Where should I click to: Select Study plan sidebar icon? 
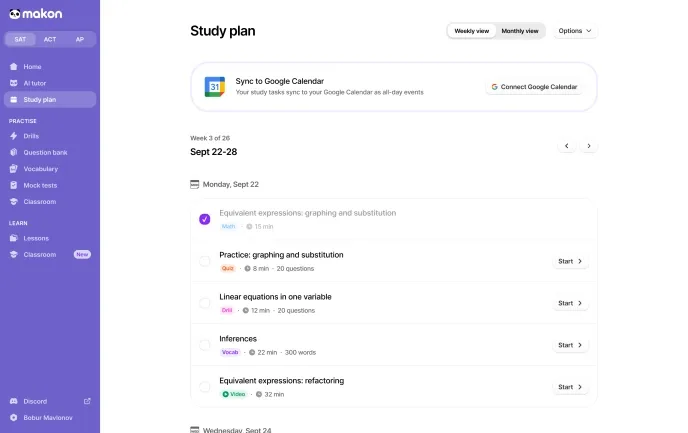(x=14, y=100)
